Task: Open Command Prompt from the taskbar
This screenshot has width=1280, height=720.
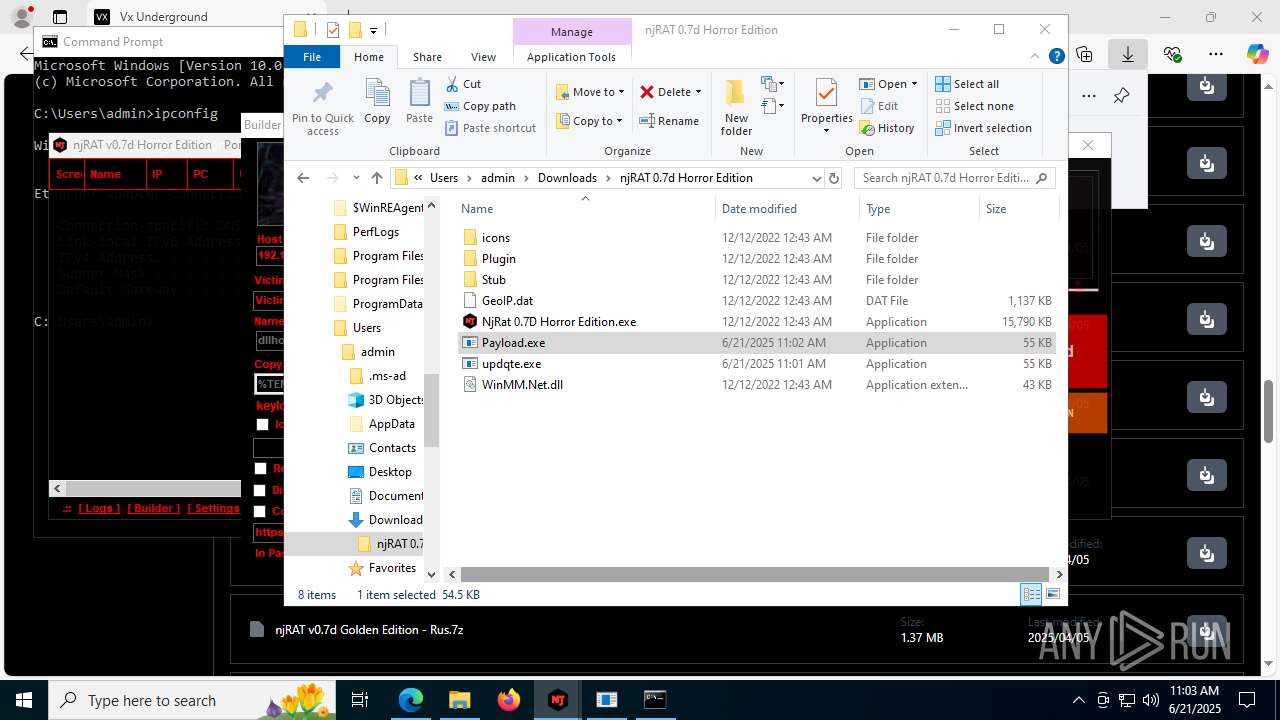Action: [655, 700]
